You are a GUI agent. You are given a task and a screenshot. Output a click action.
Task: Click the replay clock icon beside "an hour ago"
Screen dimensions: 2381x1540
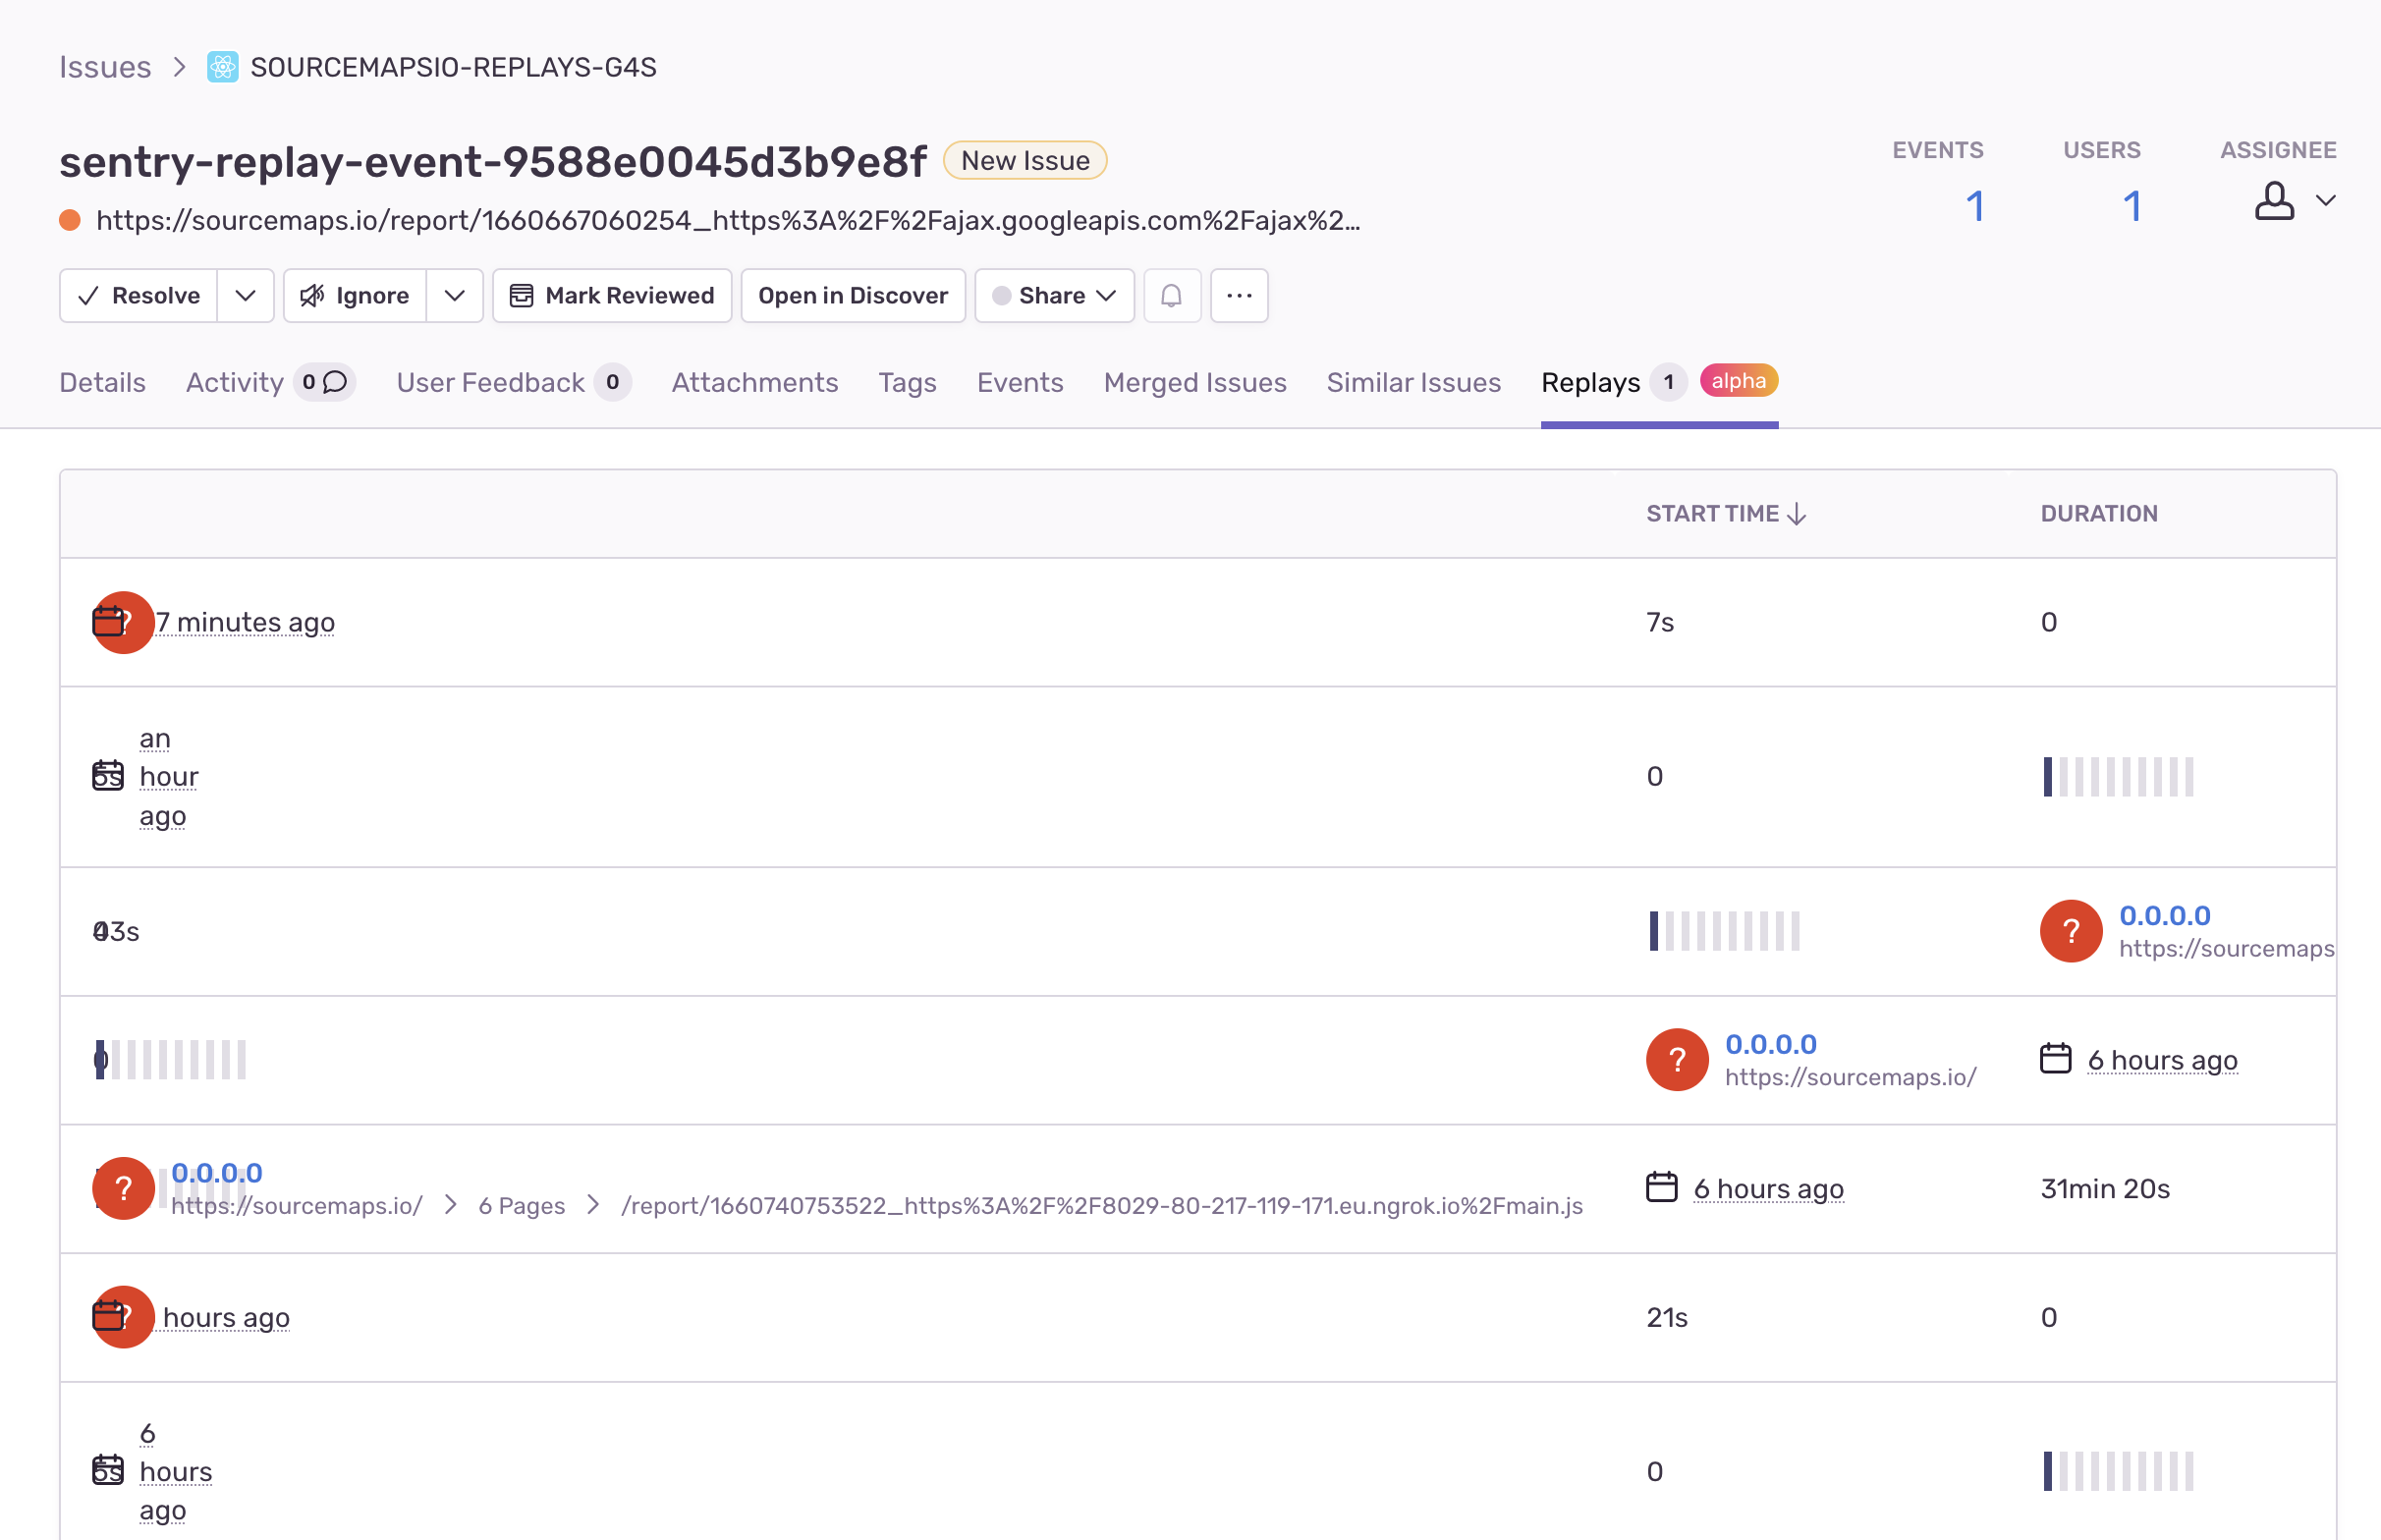pos(107,776)
